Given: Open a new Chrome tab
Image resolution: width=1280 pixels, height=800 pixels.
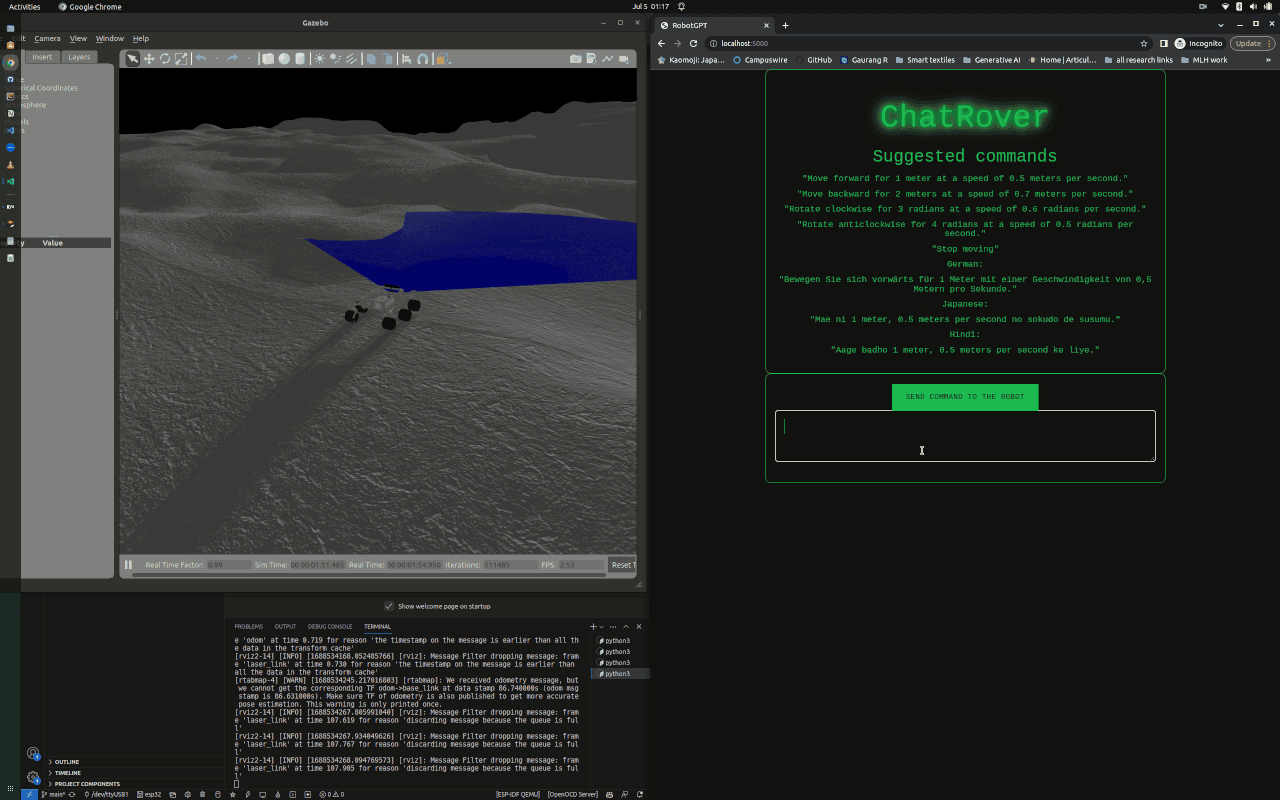Looking at the screenshot, I should (785, 25).
